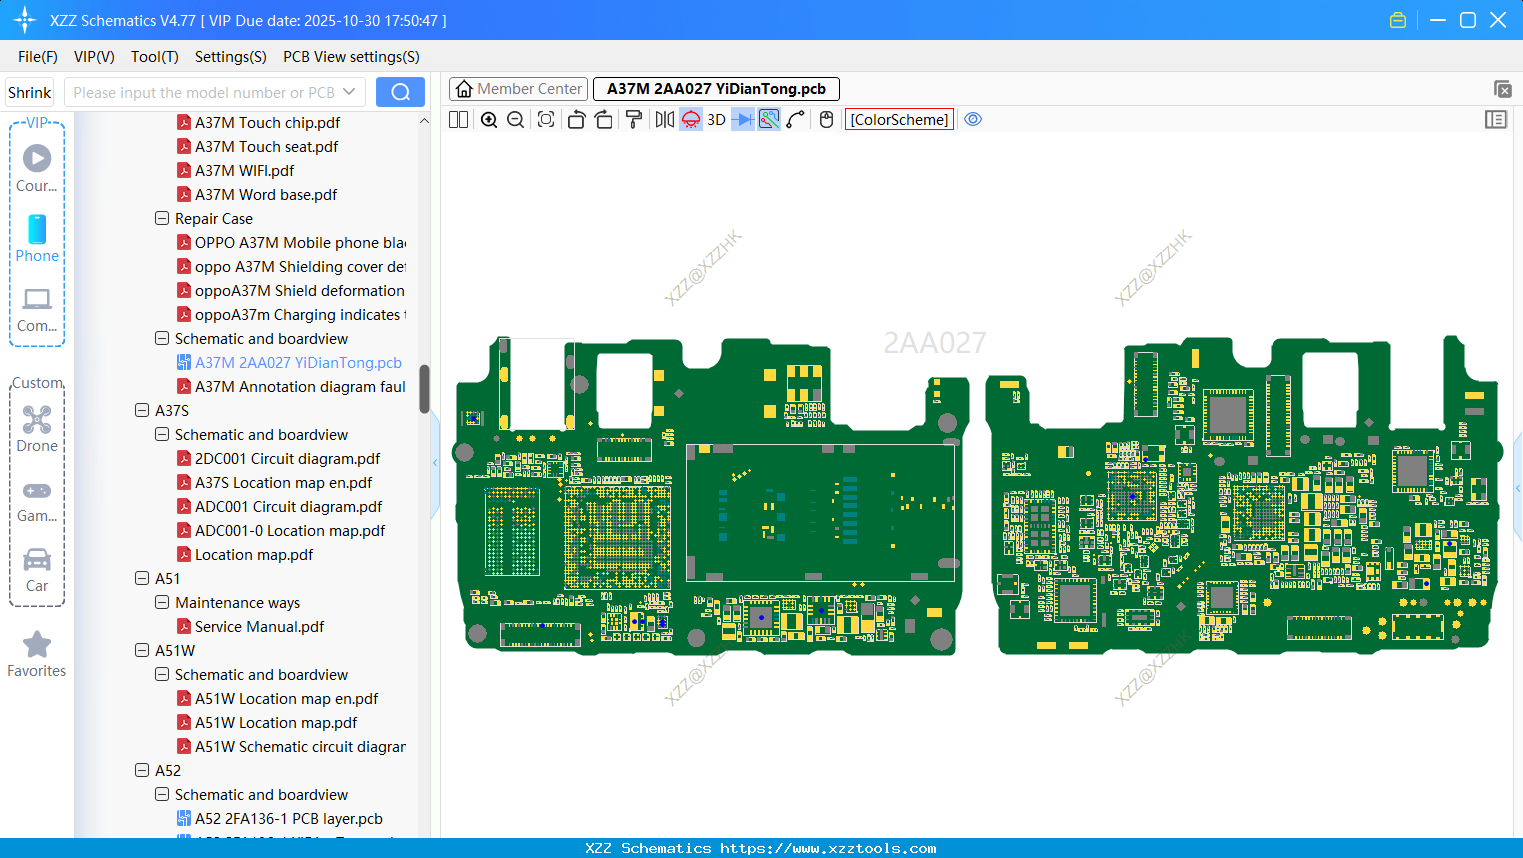The width and height of the screenshot is (1523, 858).
Task: Click the mirror flip board icon
Action: coord(664,120)
